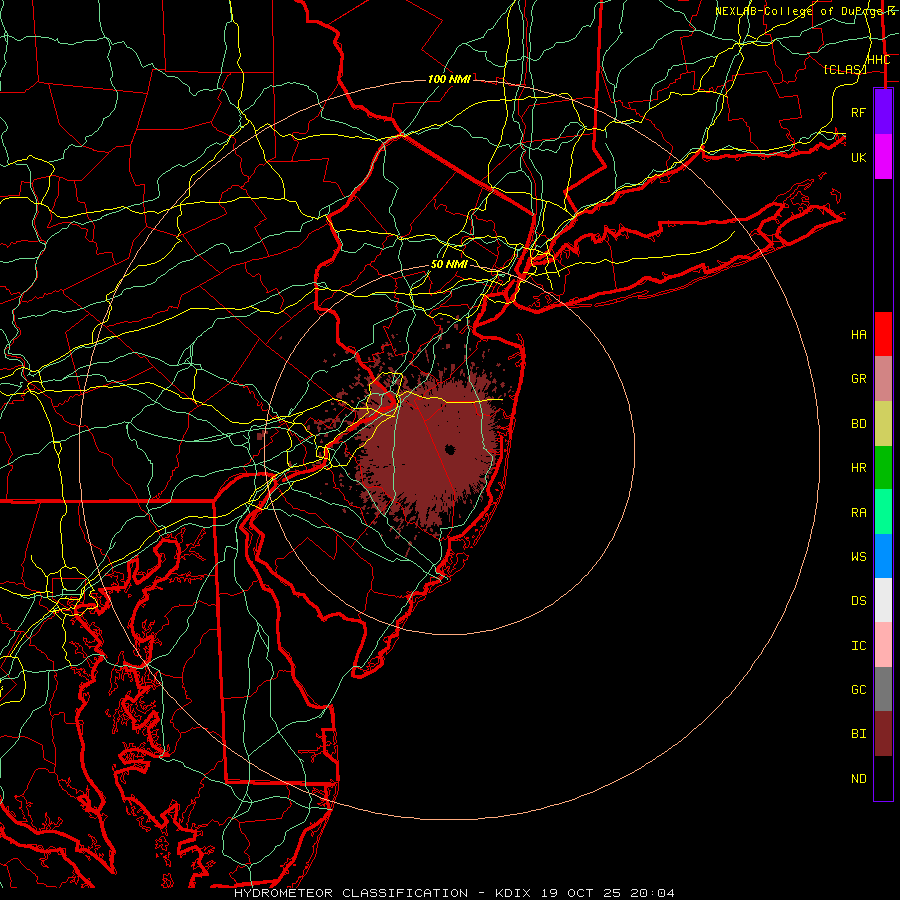This screenshot has height=900, width=900.
Task: Select the IC legend label
Action: pos(858,645)
